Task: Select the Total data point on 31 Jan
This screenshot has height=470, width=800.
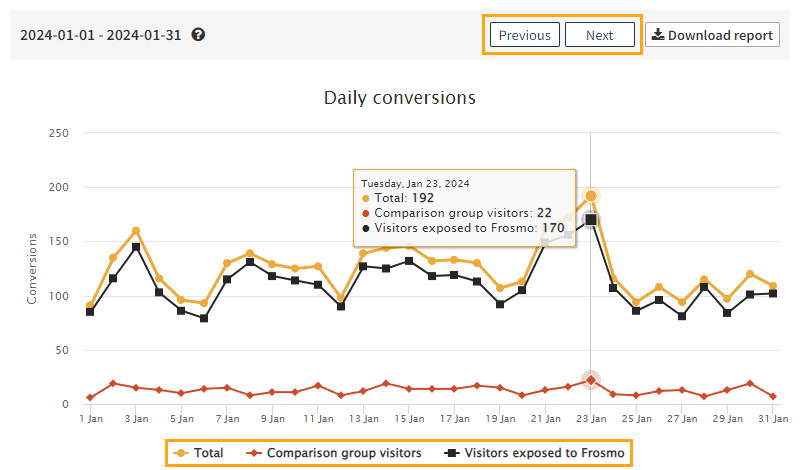Action: coord(772,286)
